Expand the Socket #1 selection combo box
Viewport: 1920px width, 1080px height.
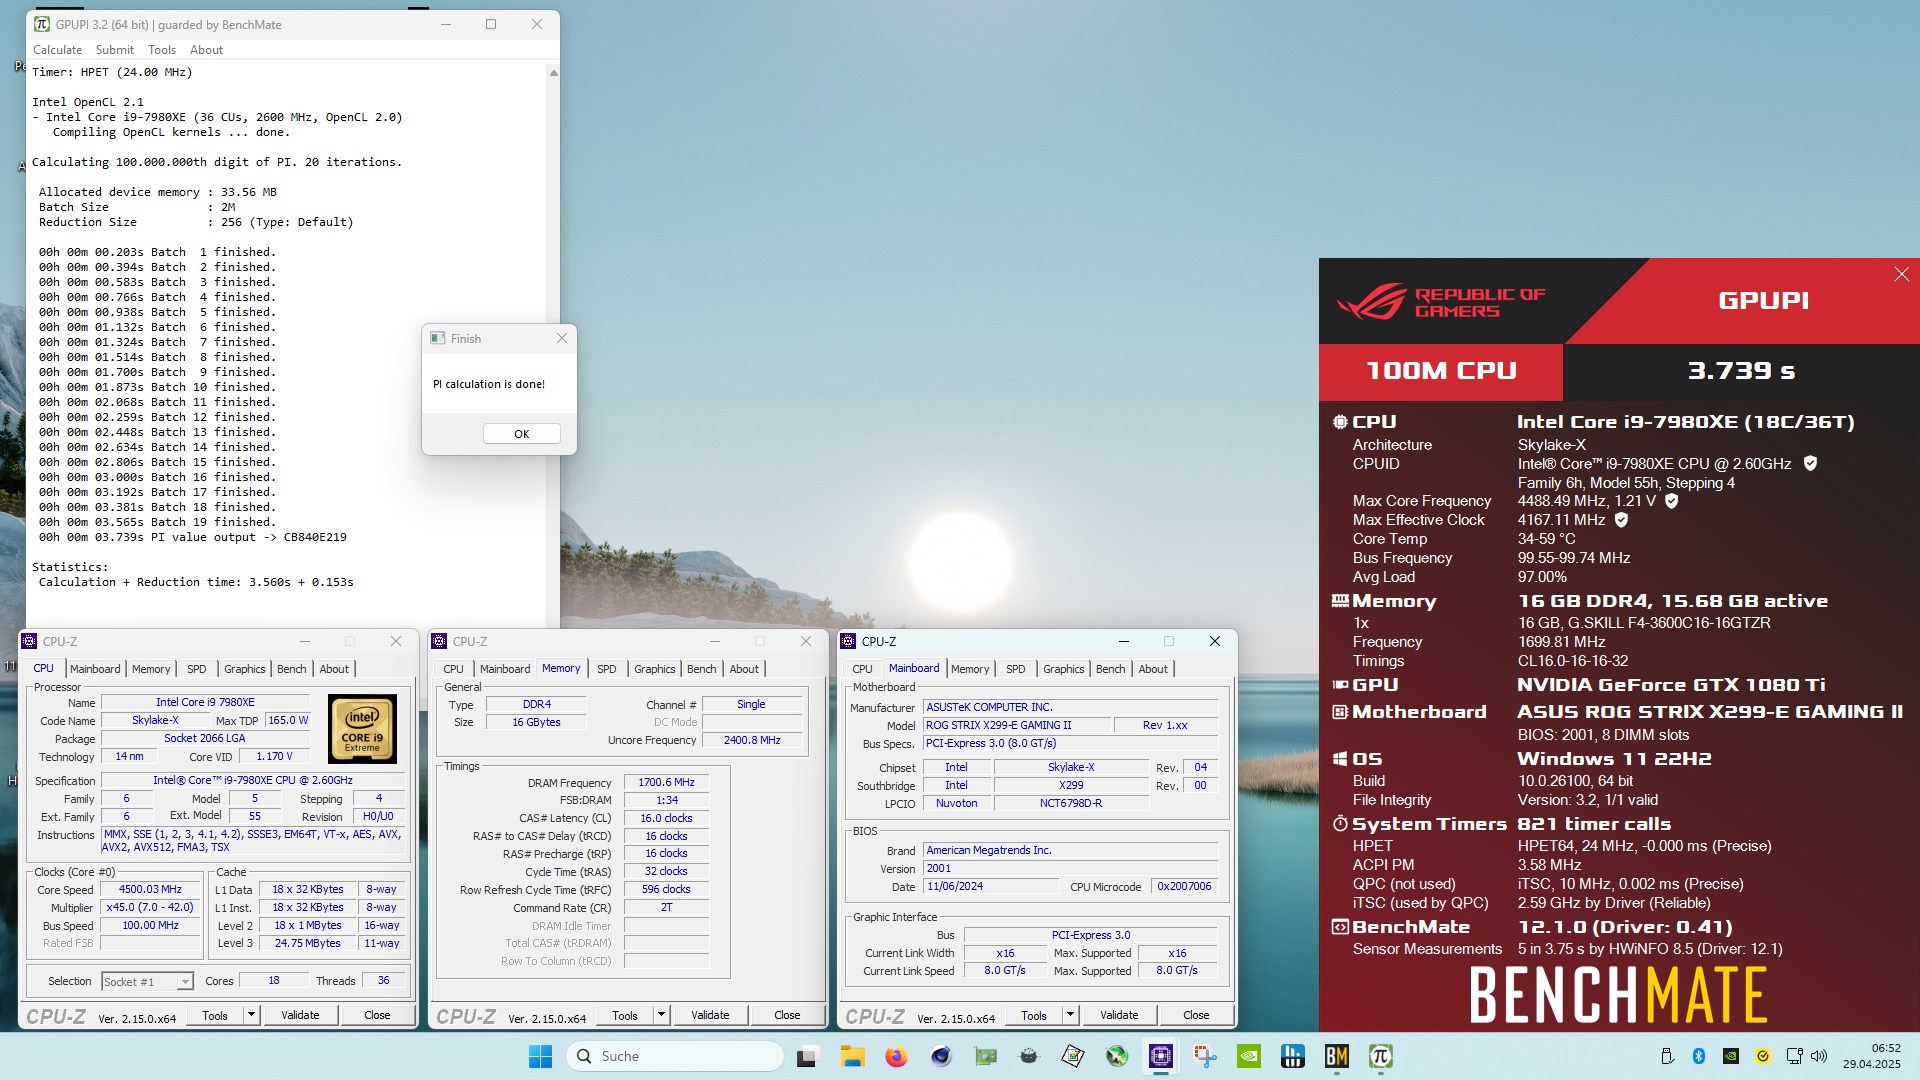[x=147, y=981]
